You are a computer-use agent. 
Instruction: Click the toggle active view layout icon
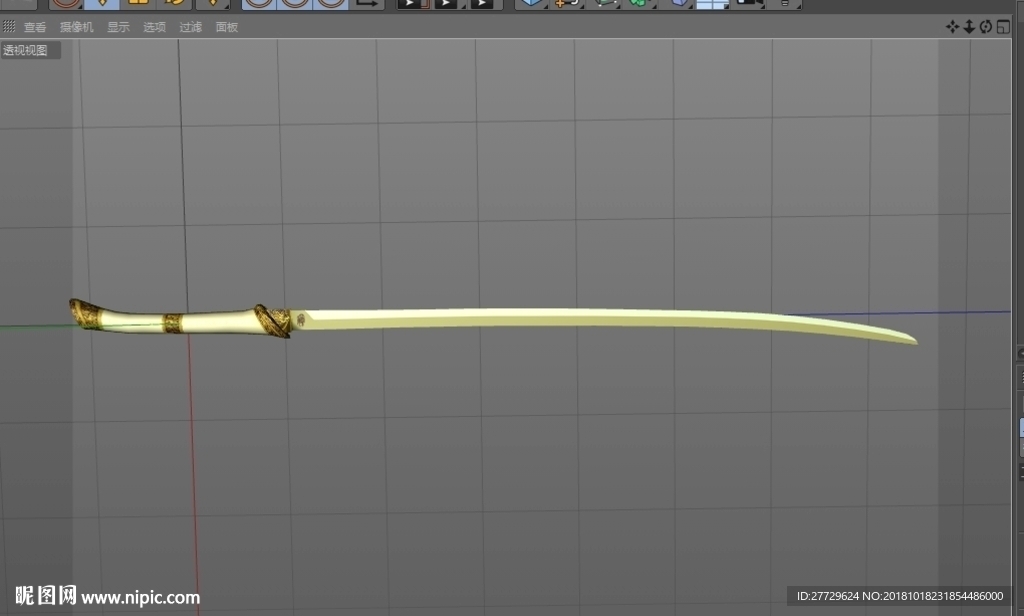click(x=1002, y=27)
